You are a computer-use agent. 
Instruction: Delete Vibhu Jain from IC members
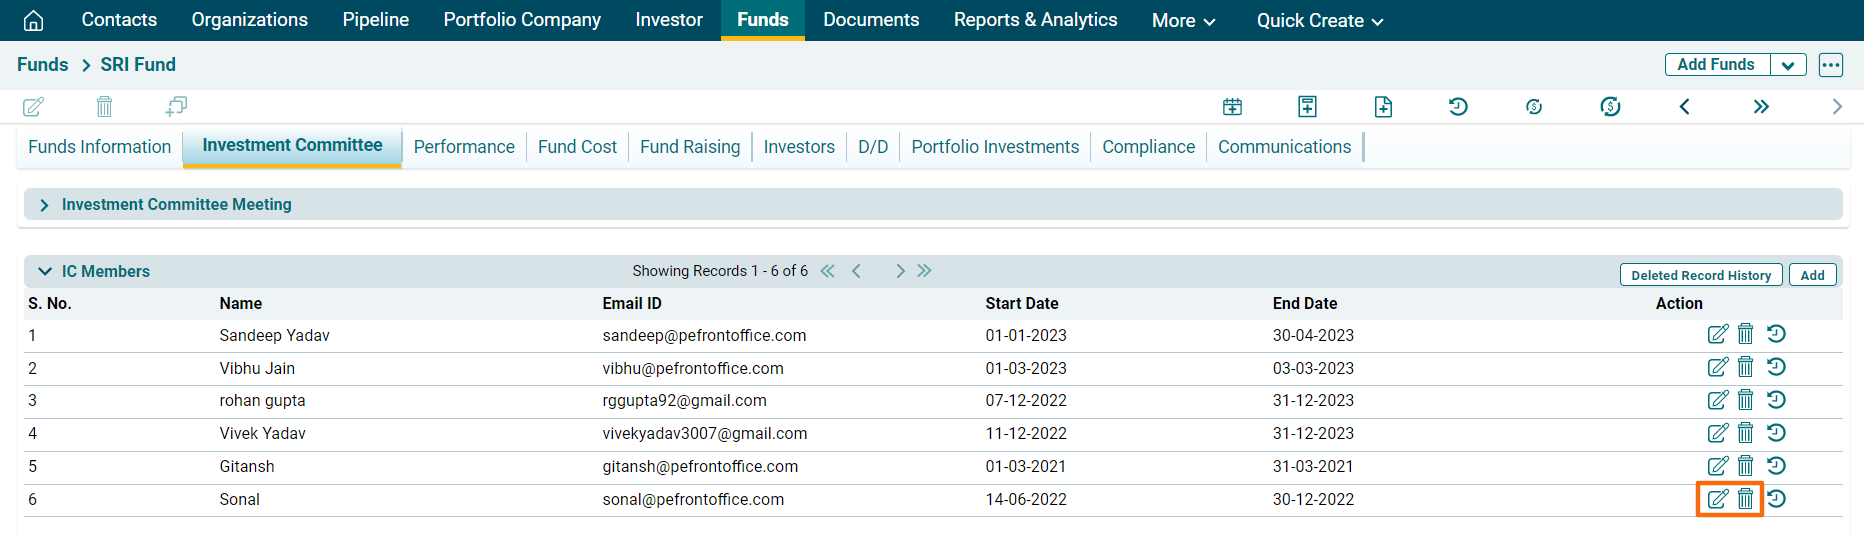(1745, 368)
